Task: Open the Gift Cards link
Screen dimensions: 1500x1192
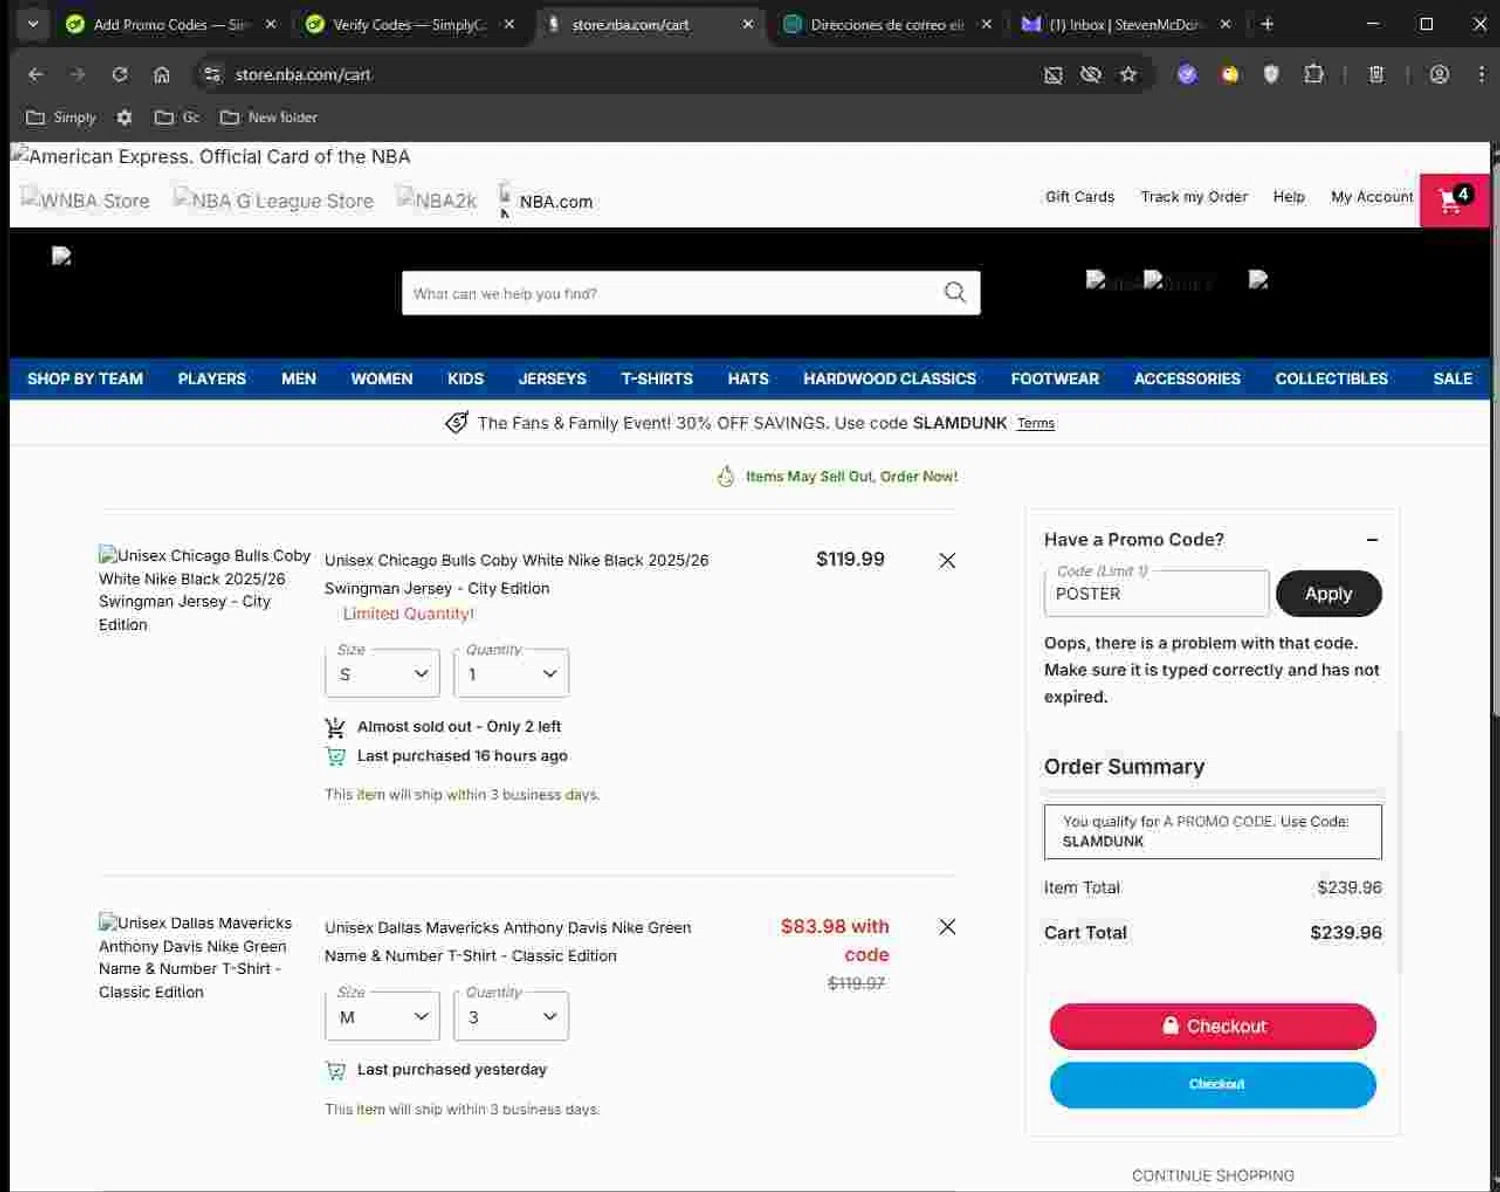Action: tap(1079, 197)
